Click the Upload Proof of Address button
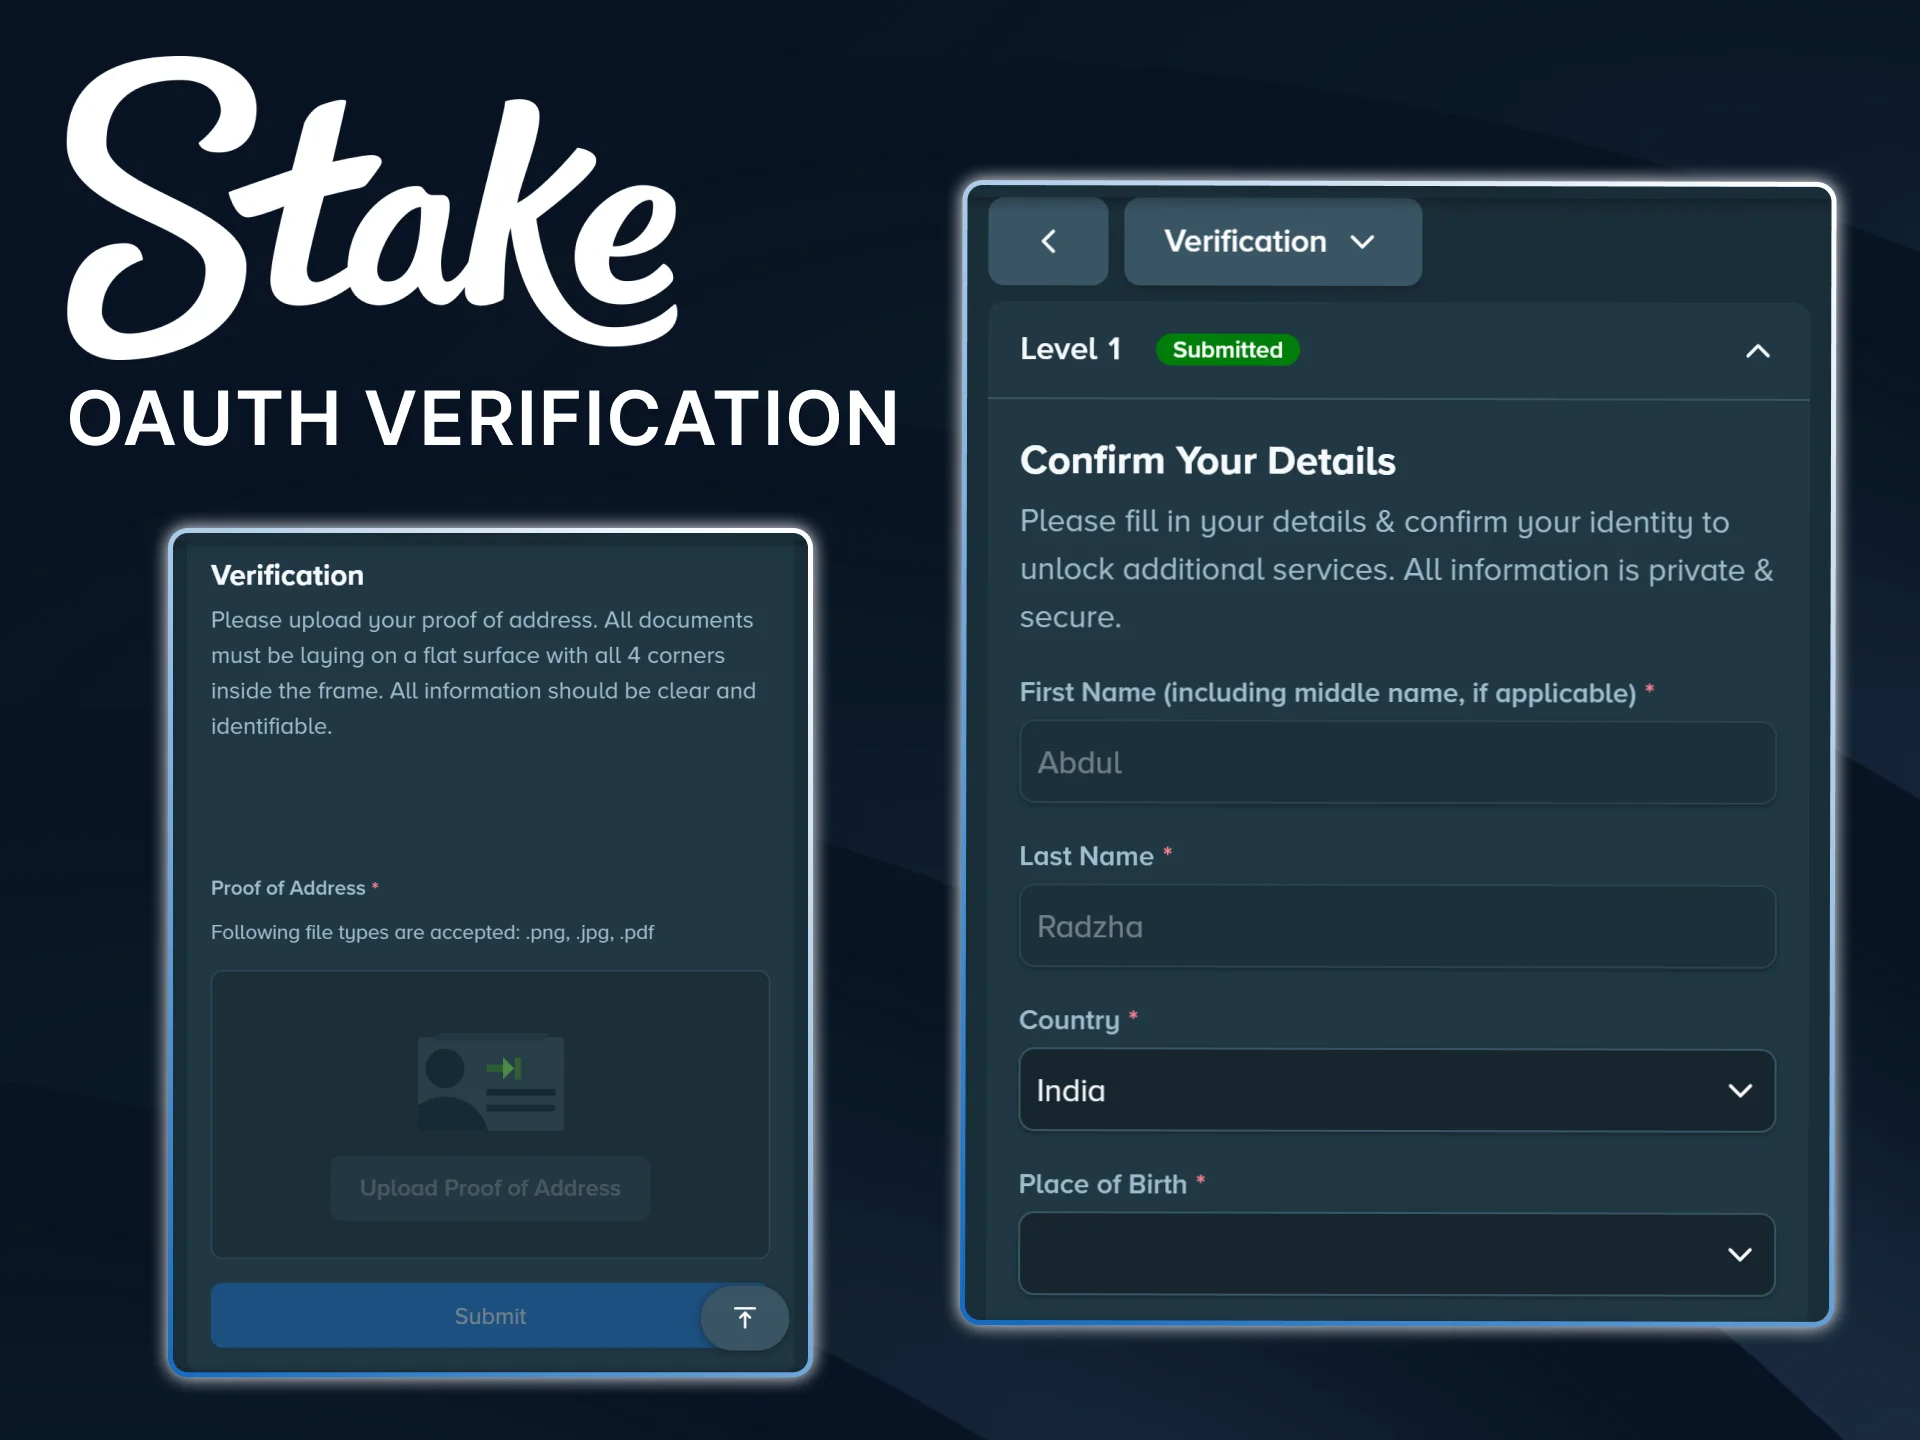 point(490,1188)
